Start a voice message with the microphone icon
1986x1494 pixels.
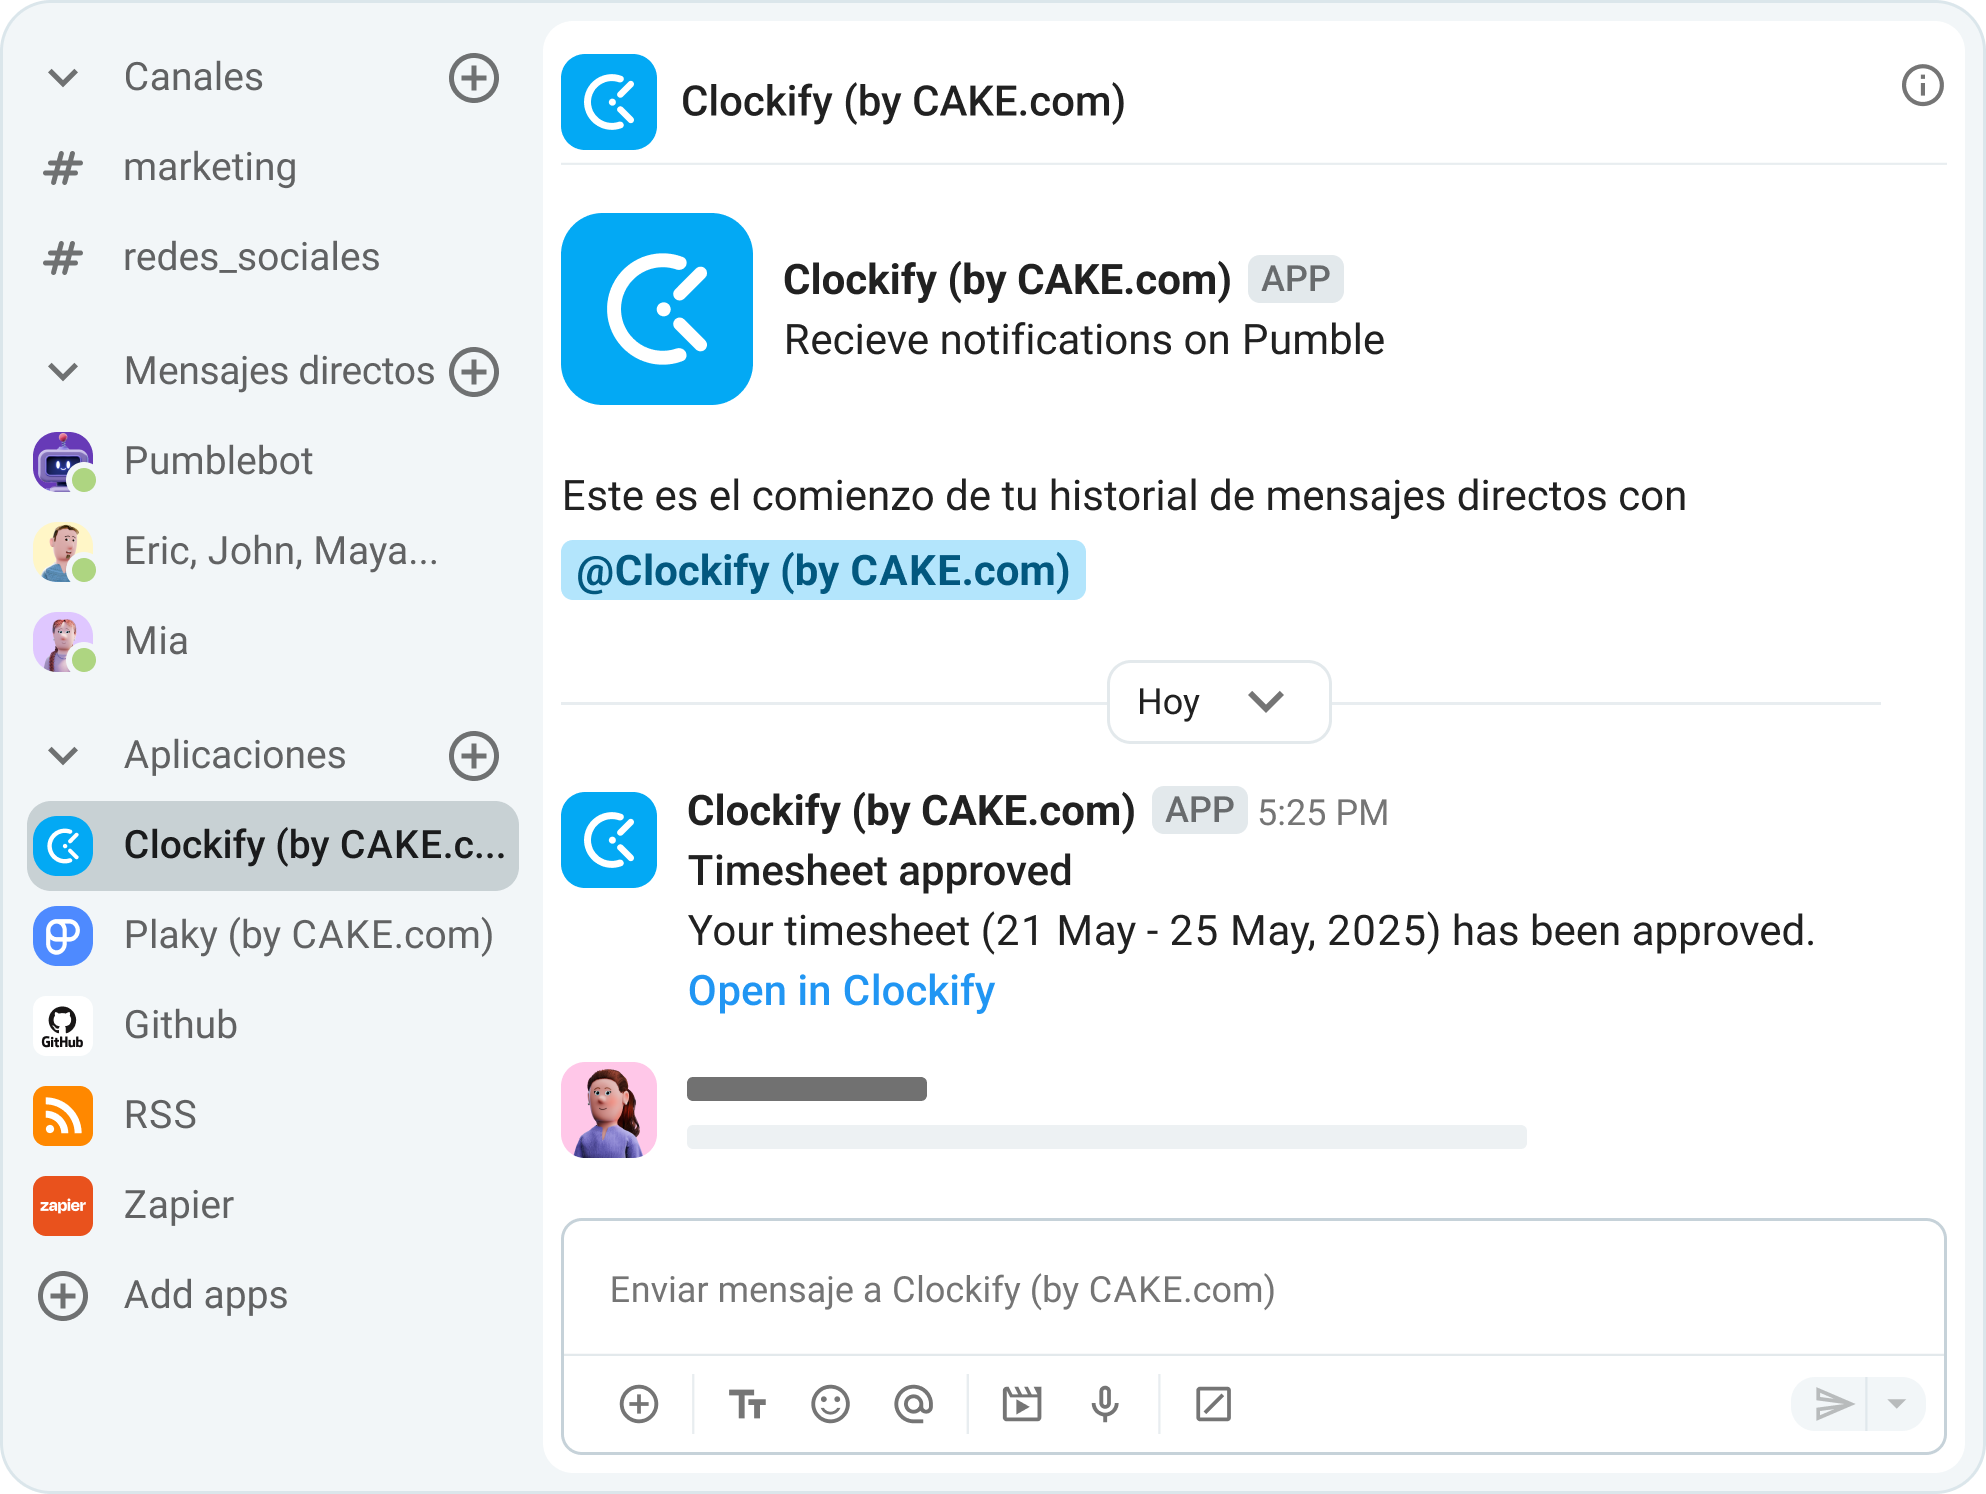(1104, 1404)
